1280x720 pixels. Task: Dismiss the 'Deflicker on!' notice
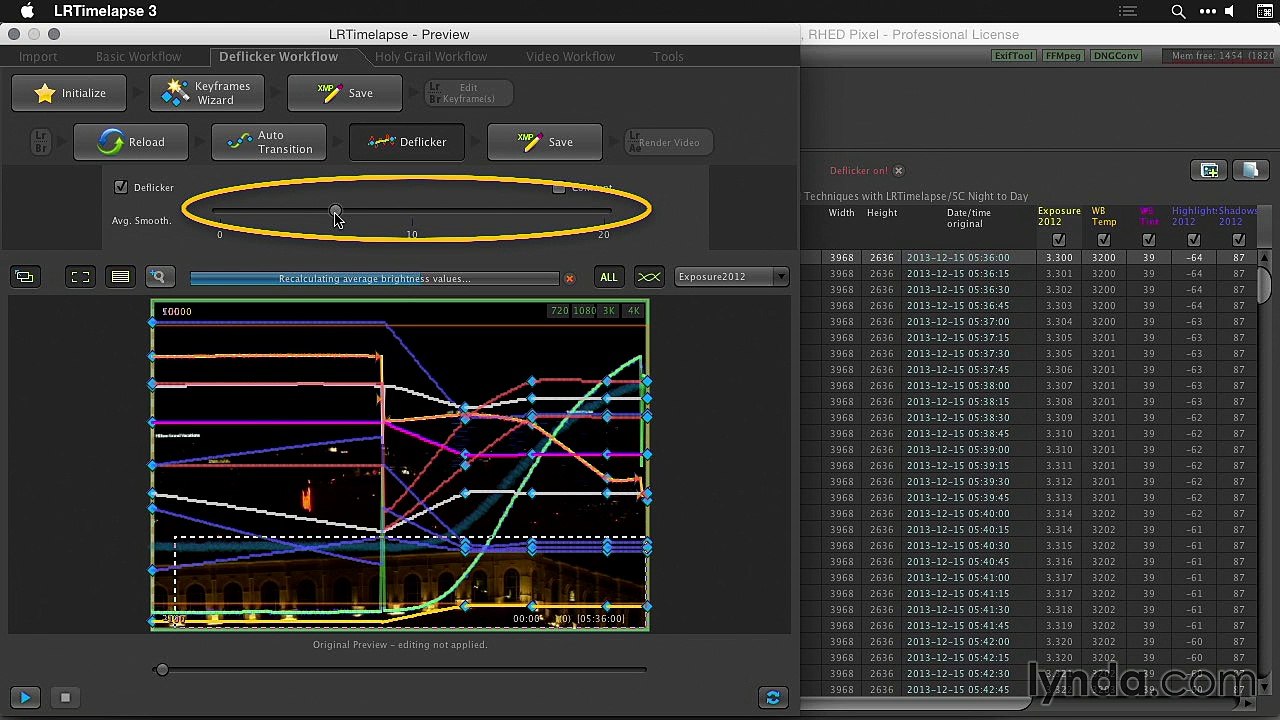pyautogui.click(x=898, y=171)
